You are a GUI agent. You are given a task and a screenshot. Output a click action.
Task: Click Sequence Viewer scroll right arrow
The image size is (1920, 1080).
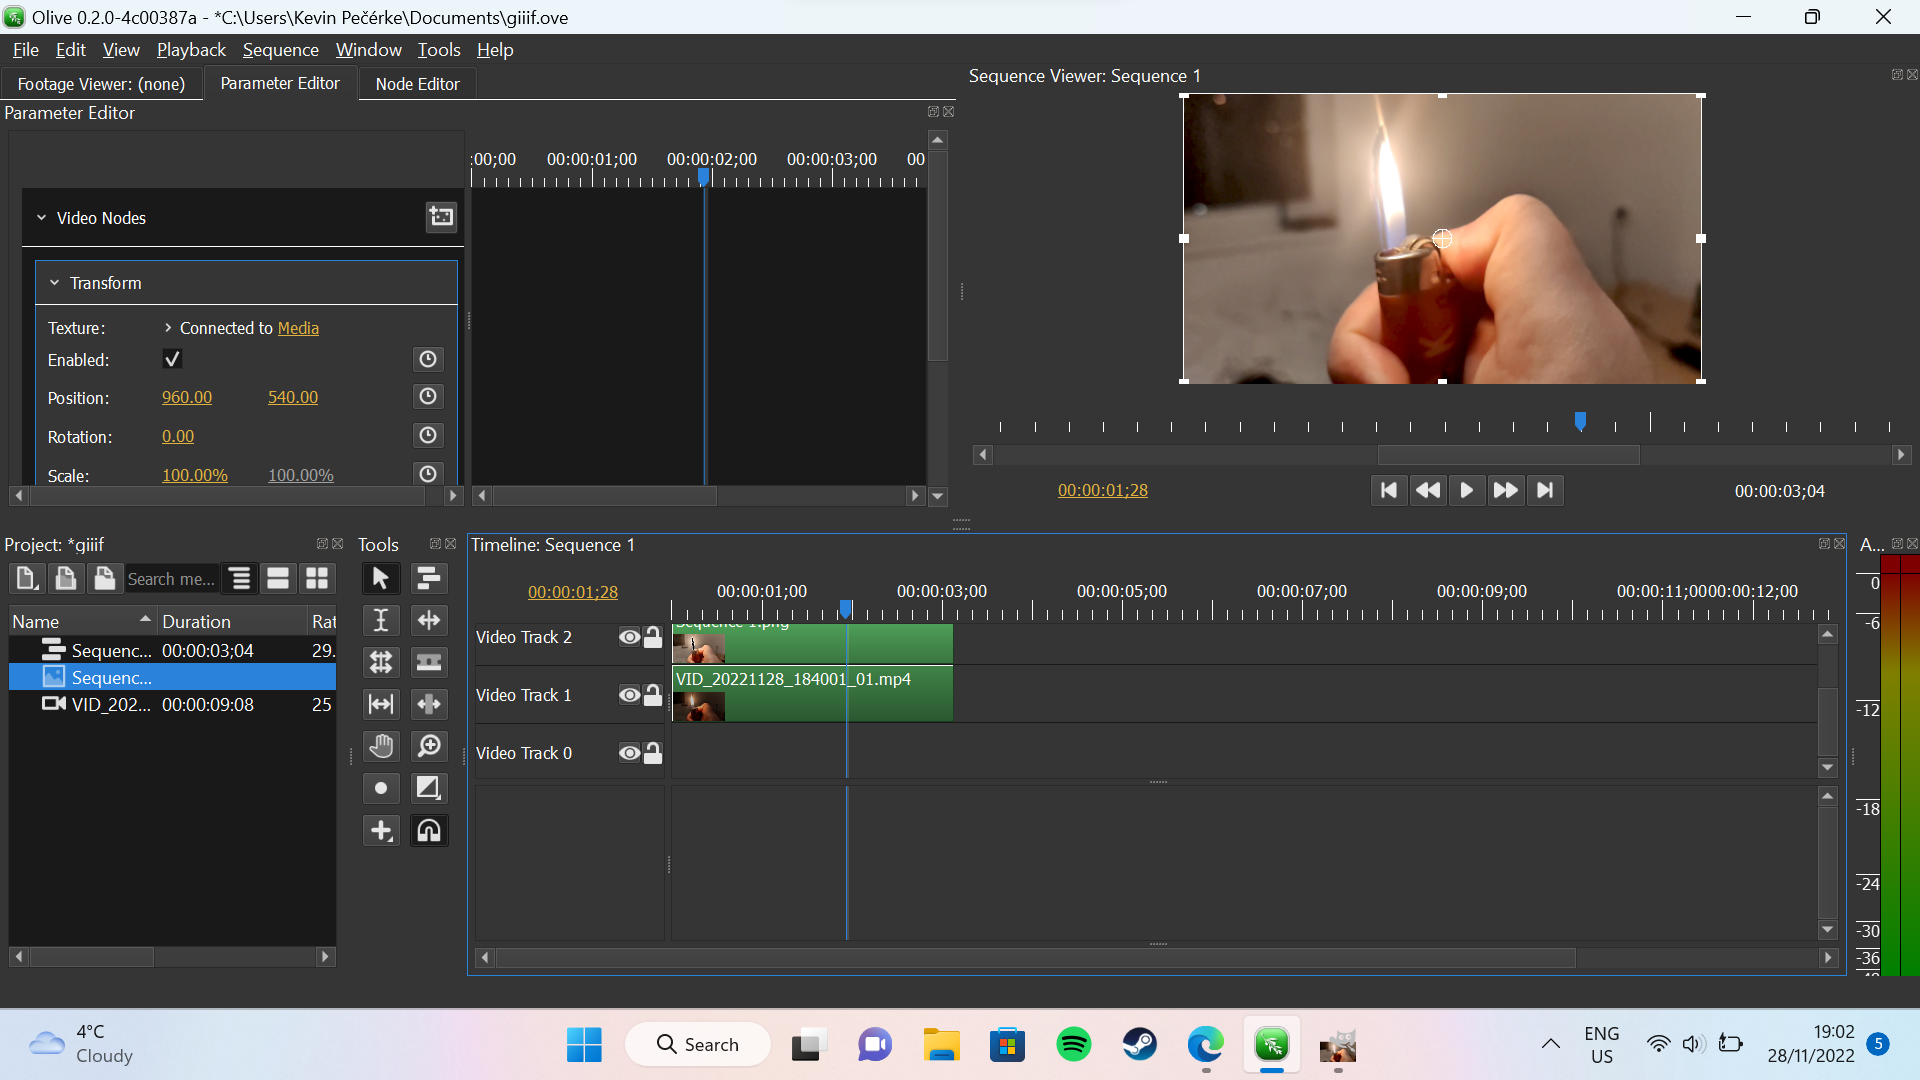[1901, 455]
